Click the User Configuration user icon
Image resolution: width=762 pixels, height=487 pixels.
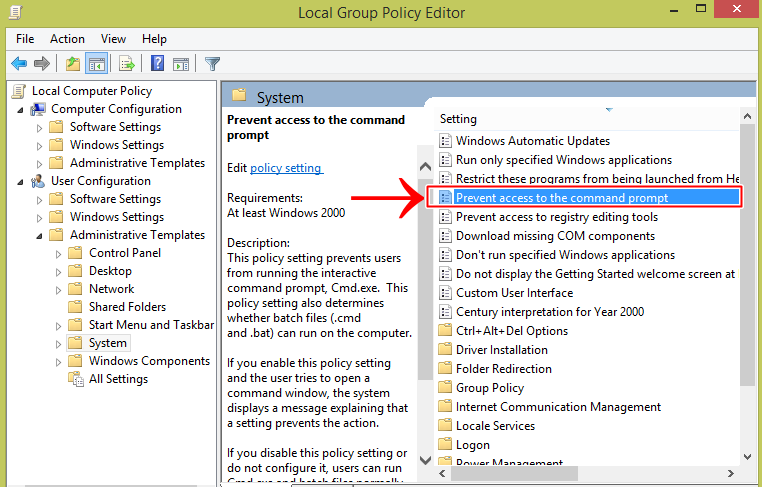tap(38, 181)
